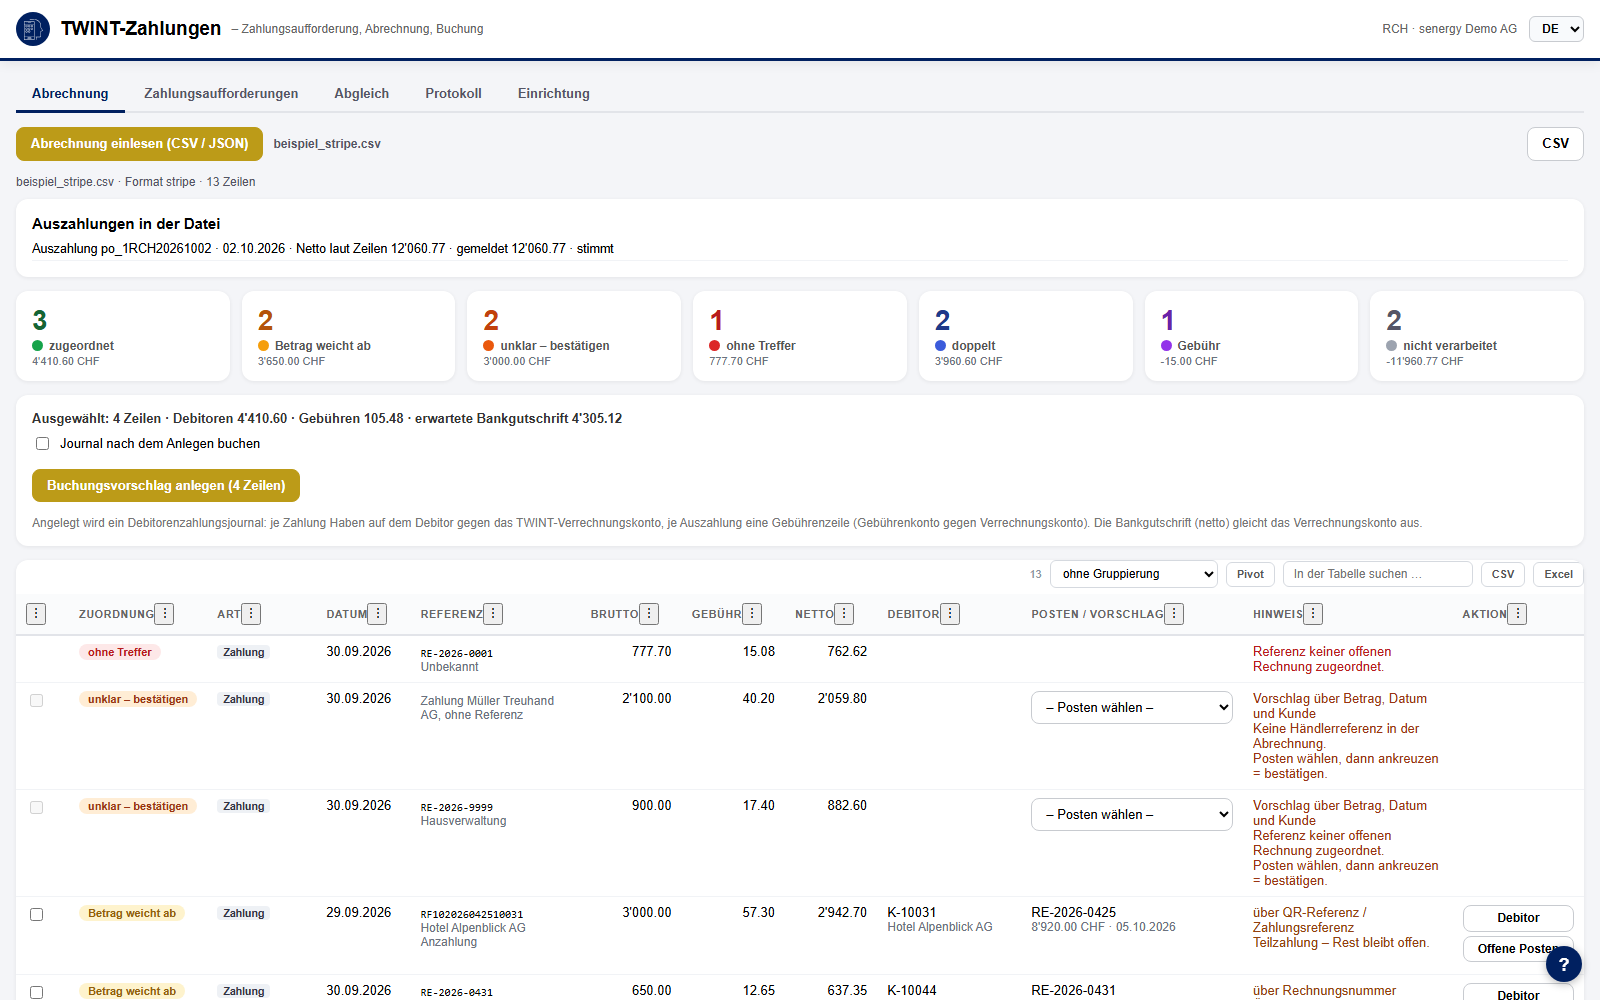Open the Aktion column menu icon
The height and width of the screenshot is (1000, 1600).
click(x=1517, y=614)
